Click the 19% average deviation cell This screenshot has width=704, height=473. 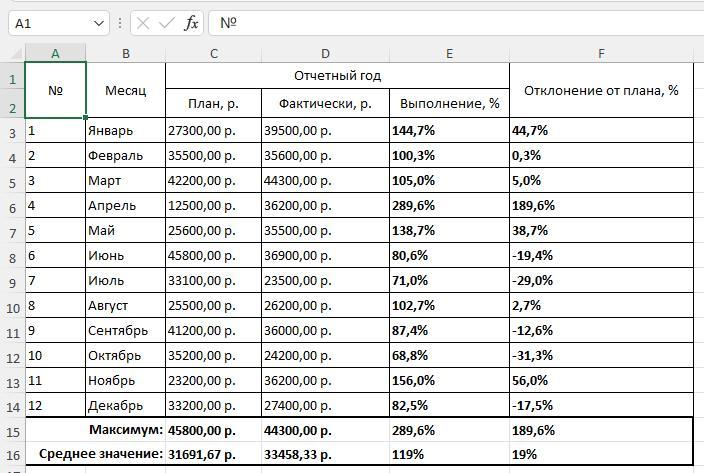[x=602, y=454]
